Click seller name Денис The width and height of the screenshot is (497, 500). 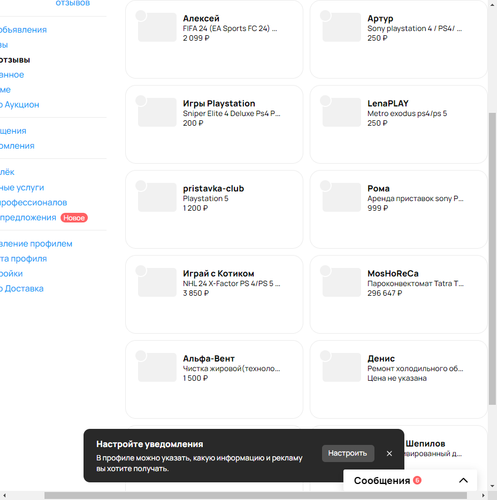pyautogui.click(x=381, y=358)
